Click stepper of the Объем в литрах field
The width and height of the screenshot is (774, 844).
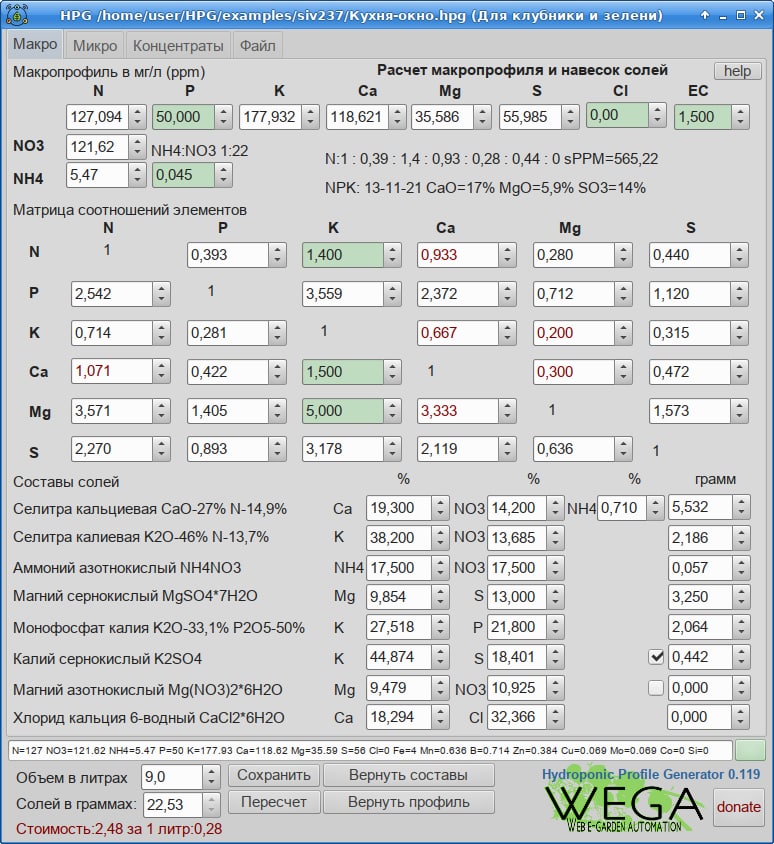(211, 777)
